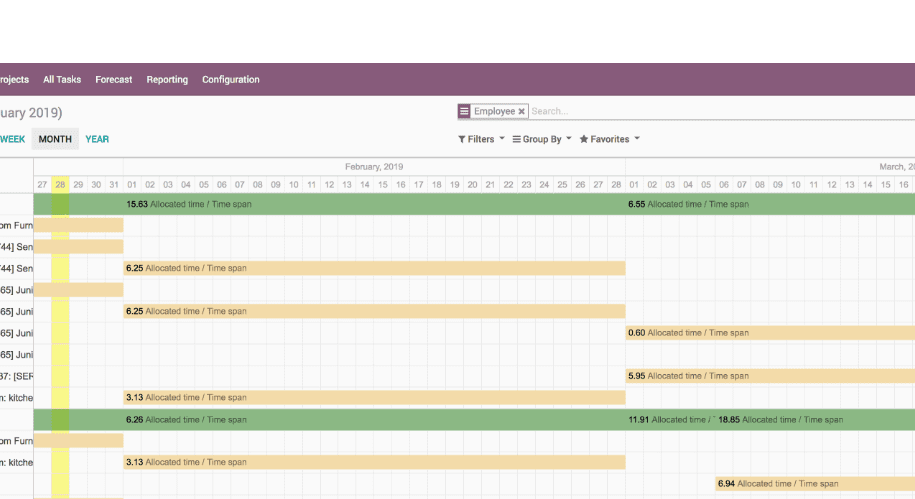Screen dimensions: 915x499
Task: Open the Filters dropdown
Action: (481, 139)
